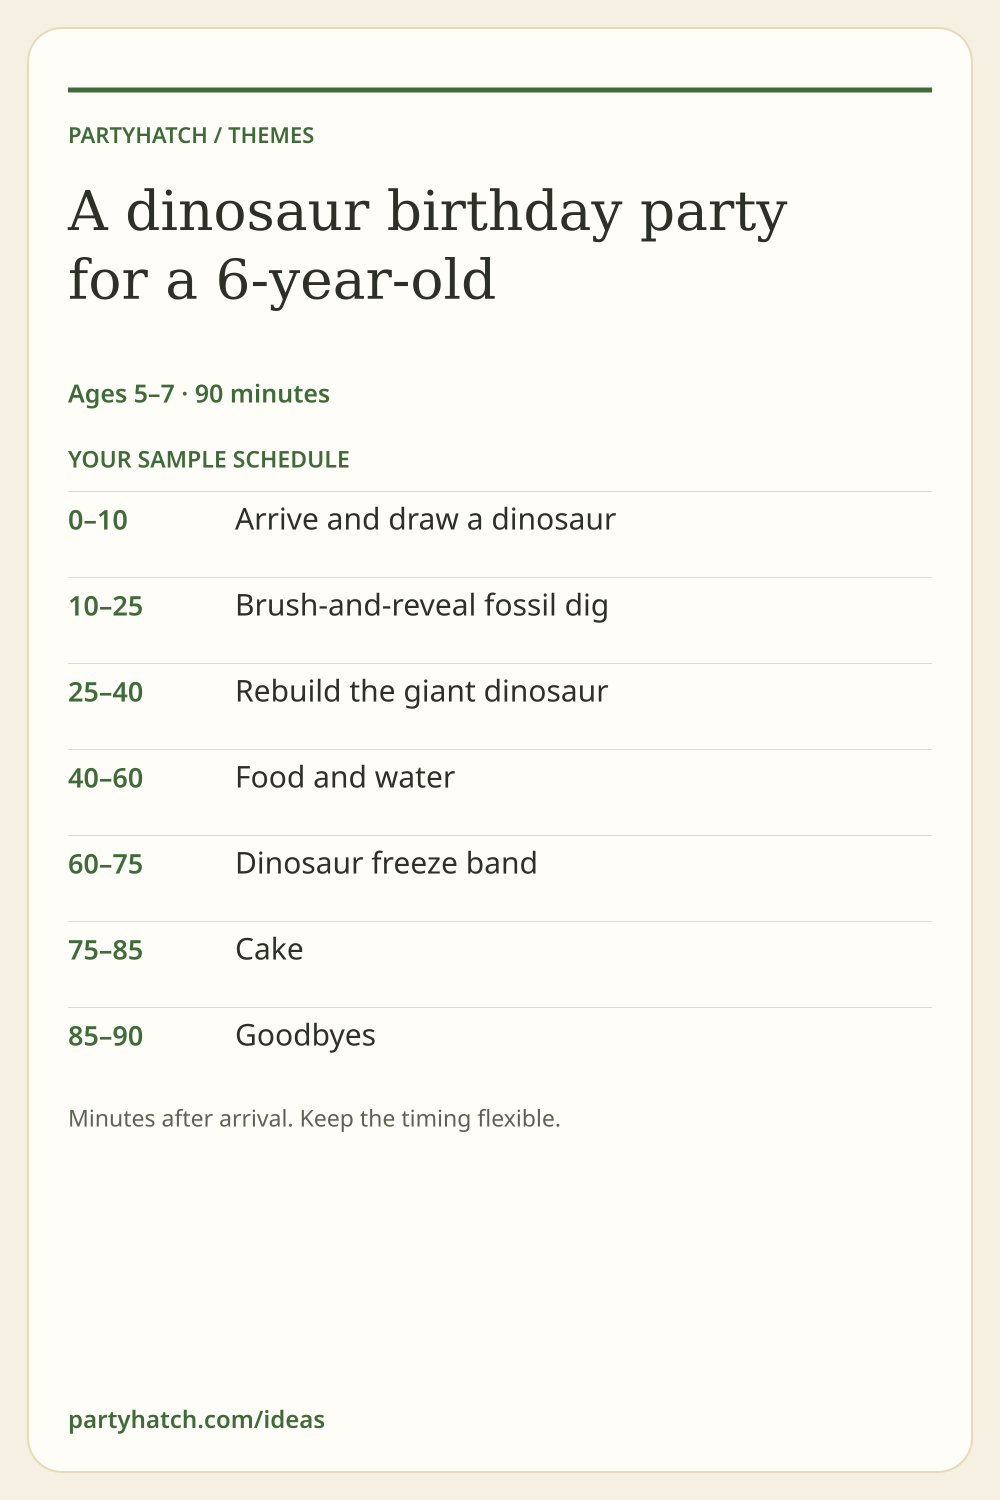Click the 40–60 time label
Screen dimensions: 1000x1500
105,778
